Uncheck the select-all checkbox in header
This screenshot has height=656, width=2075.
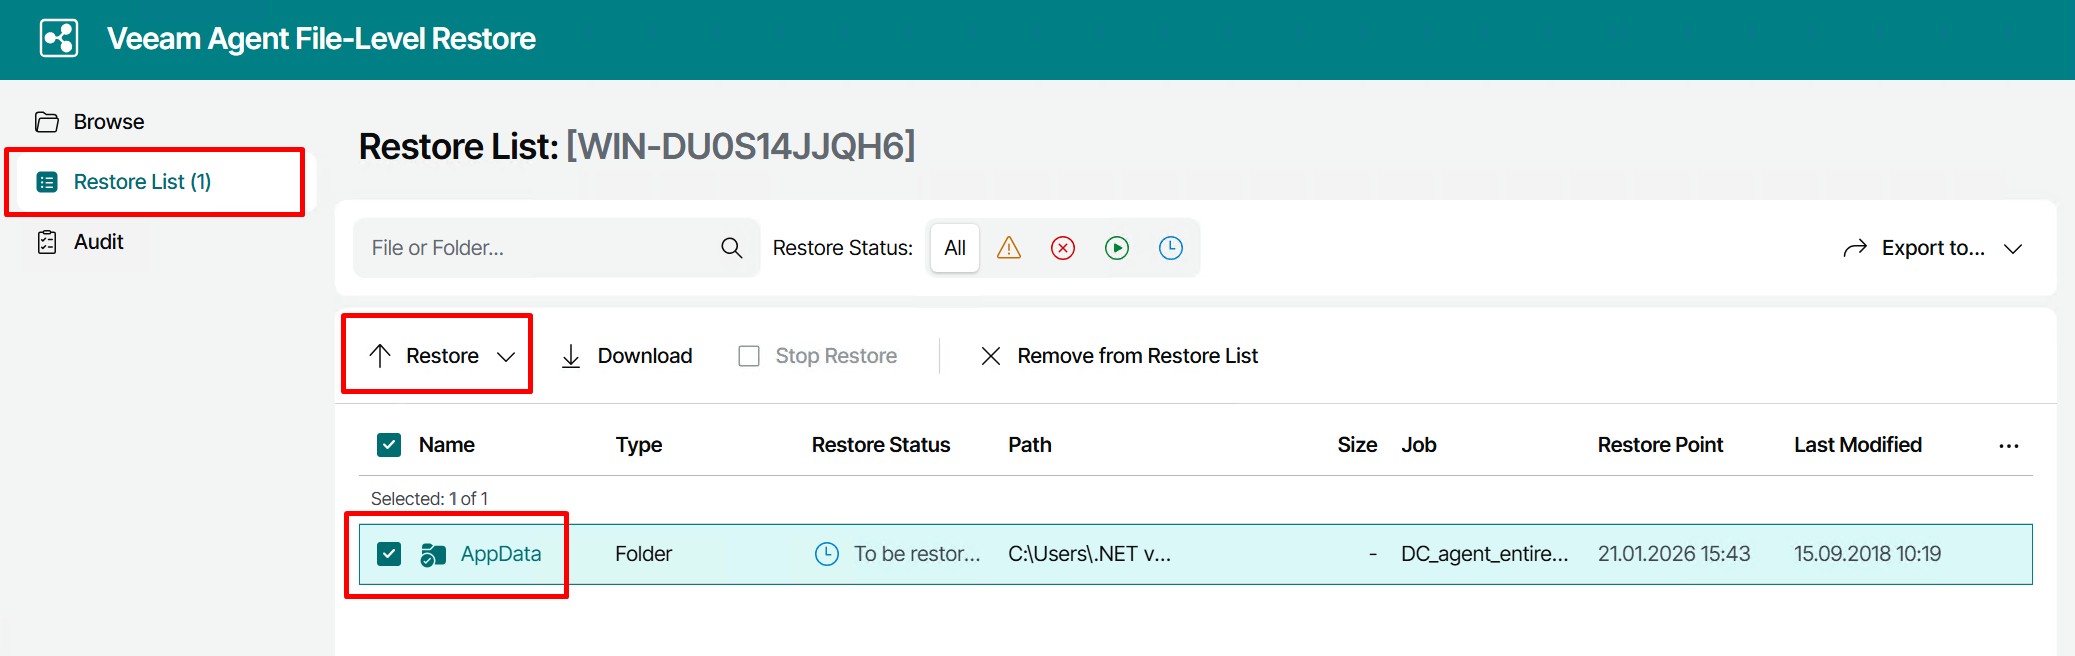pos(389,445)
